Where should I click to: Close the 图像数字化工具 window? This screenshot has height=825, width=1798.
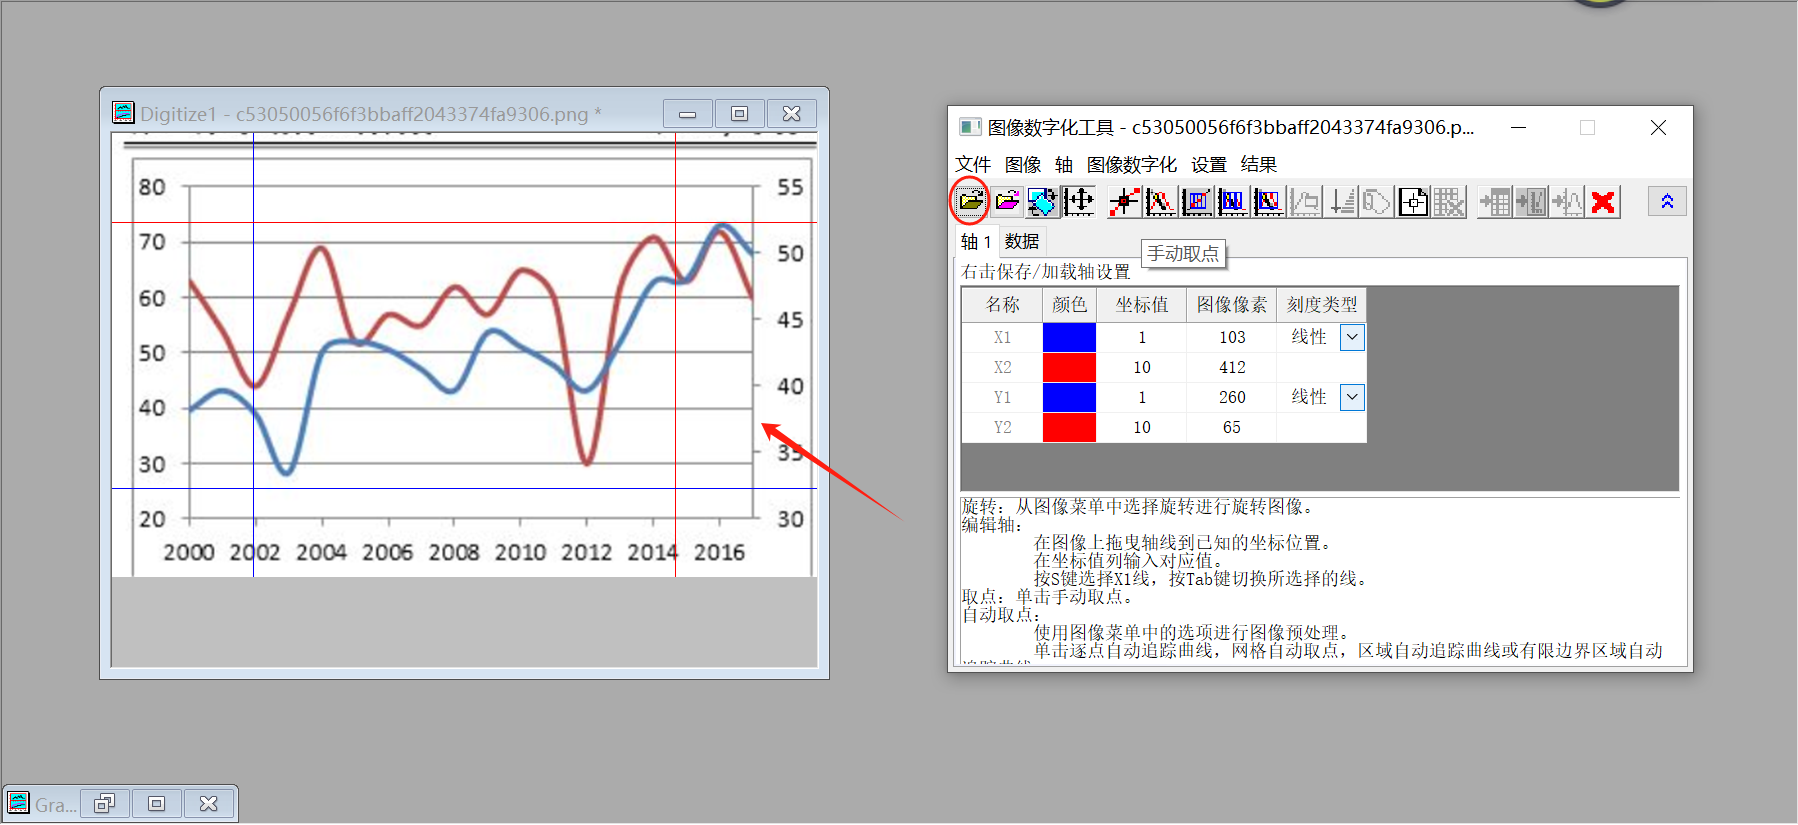click(x=1658, y=128)
